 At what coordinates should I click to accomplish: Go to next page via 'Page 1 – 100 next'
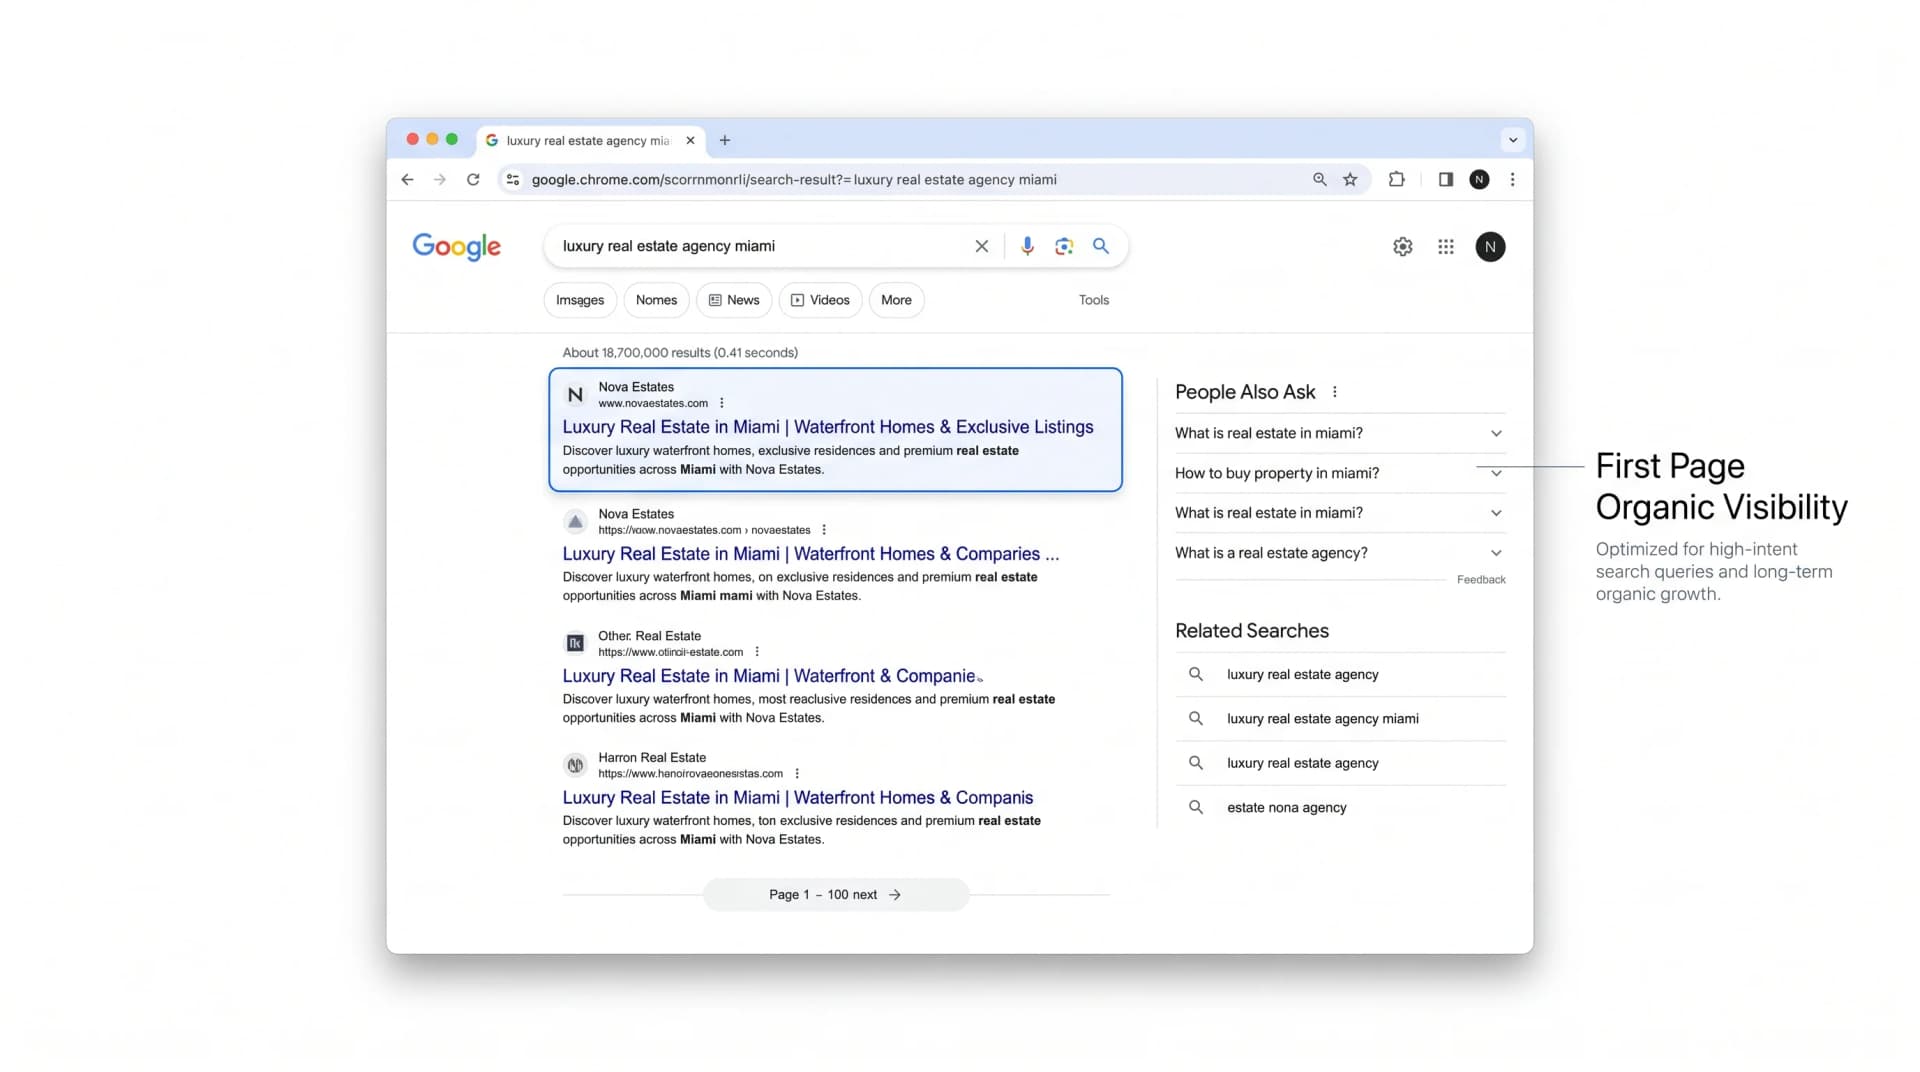[836, 895]
